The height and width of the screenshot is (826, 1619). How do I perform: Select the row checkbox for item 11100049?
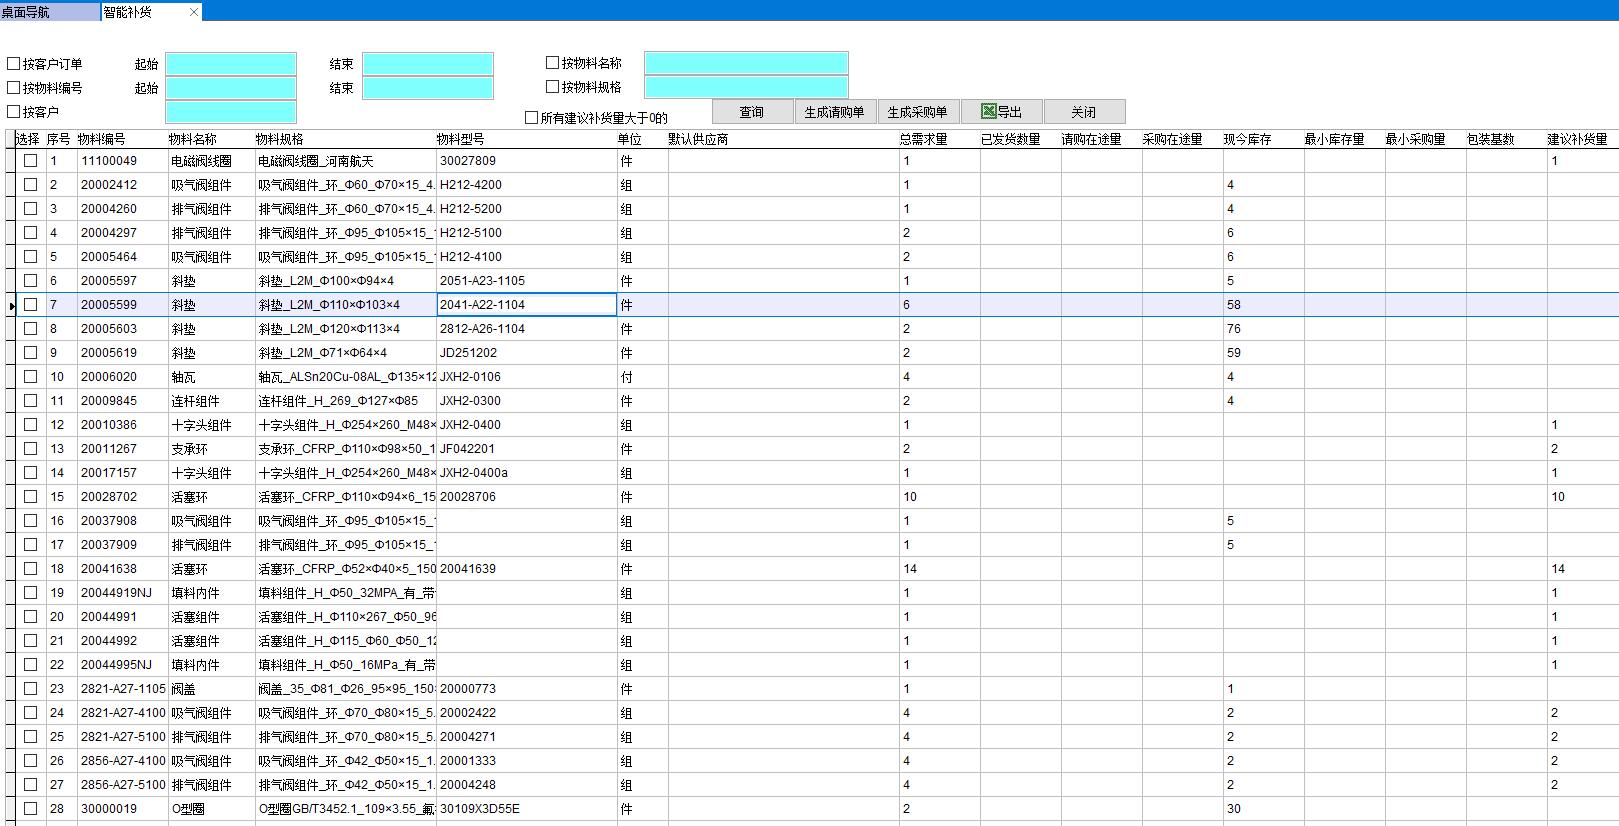(x=31, y=161)
